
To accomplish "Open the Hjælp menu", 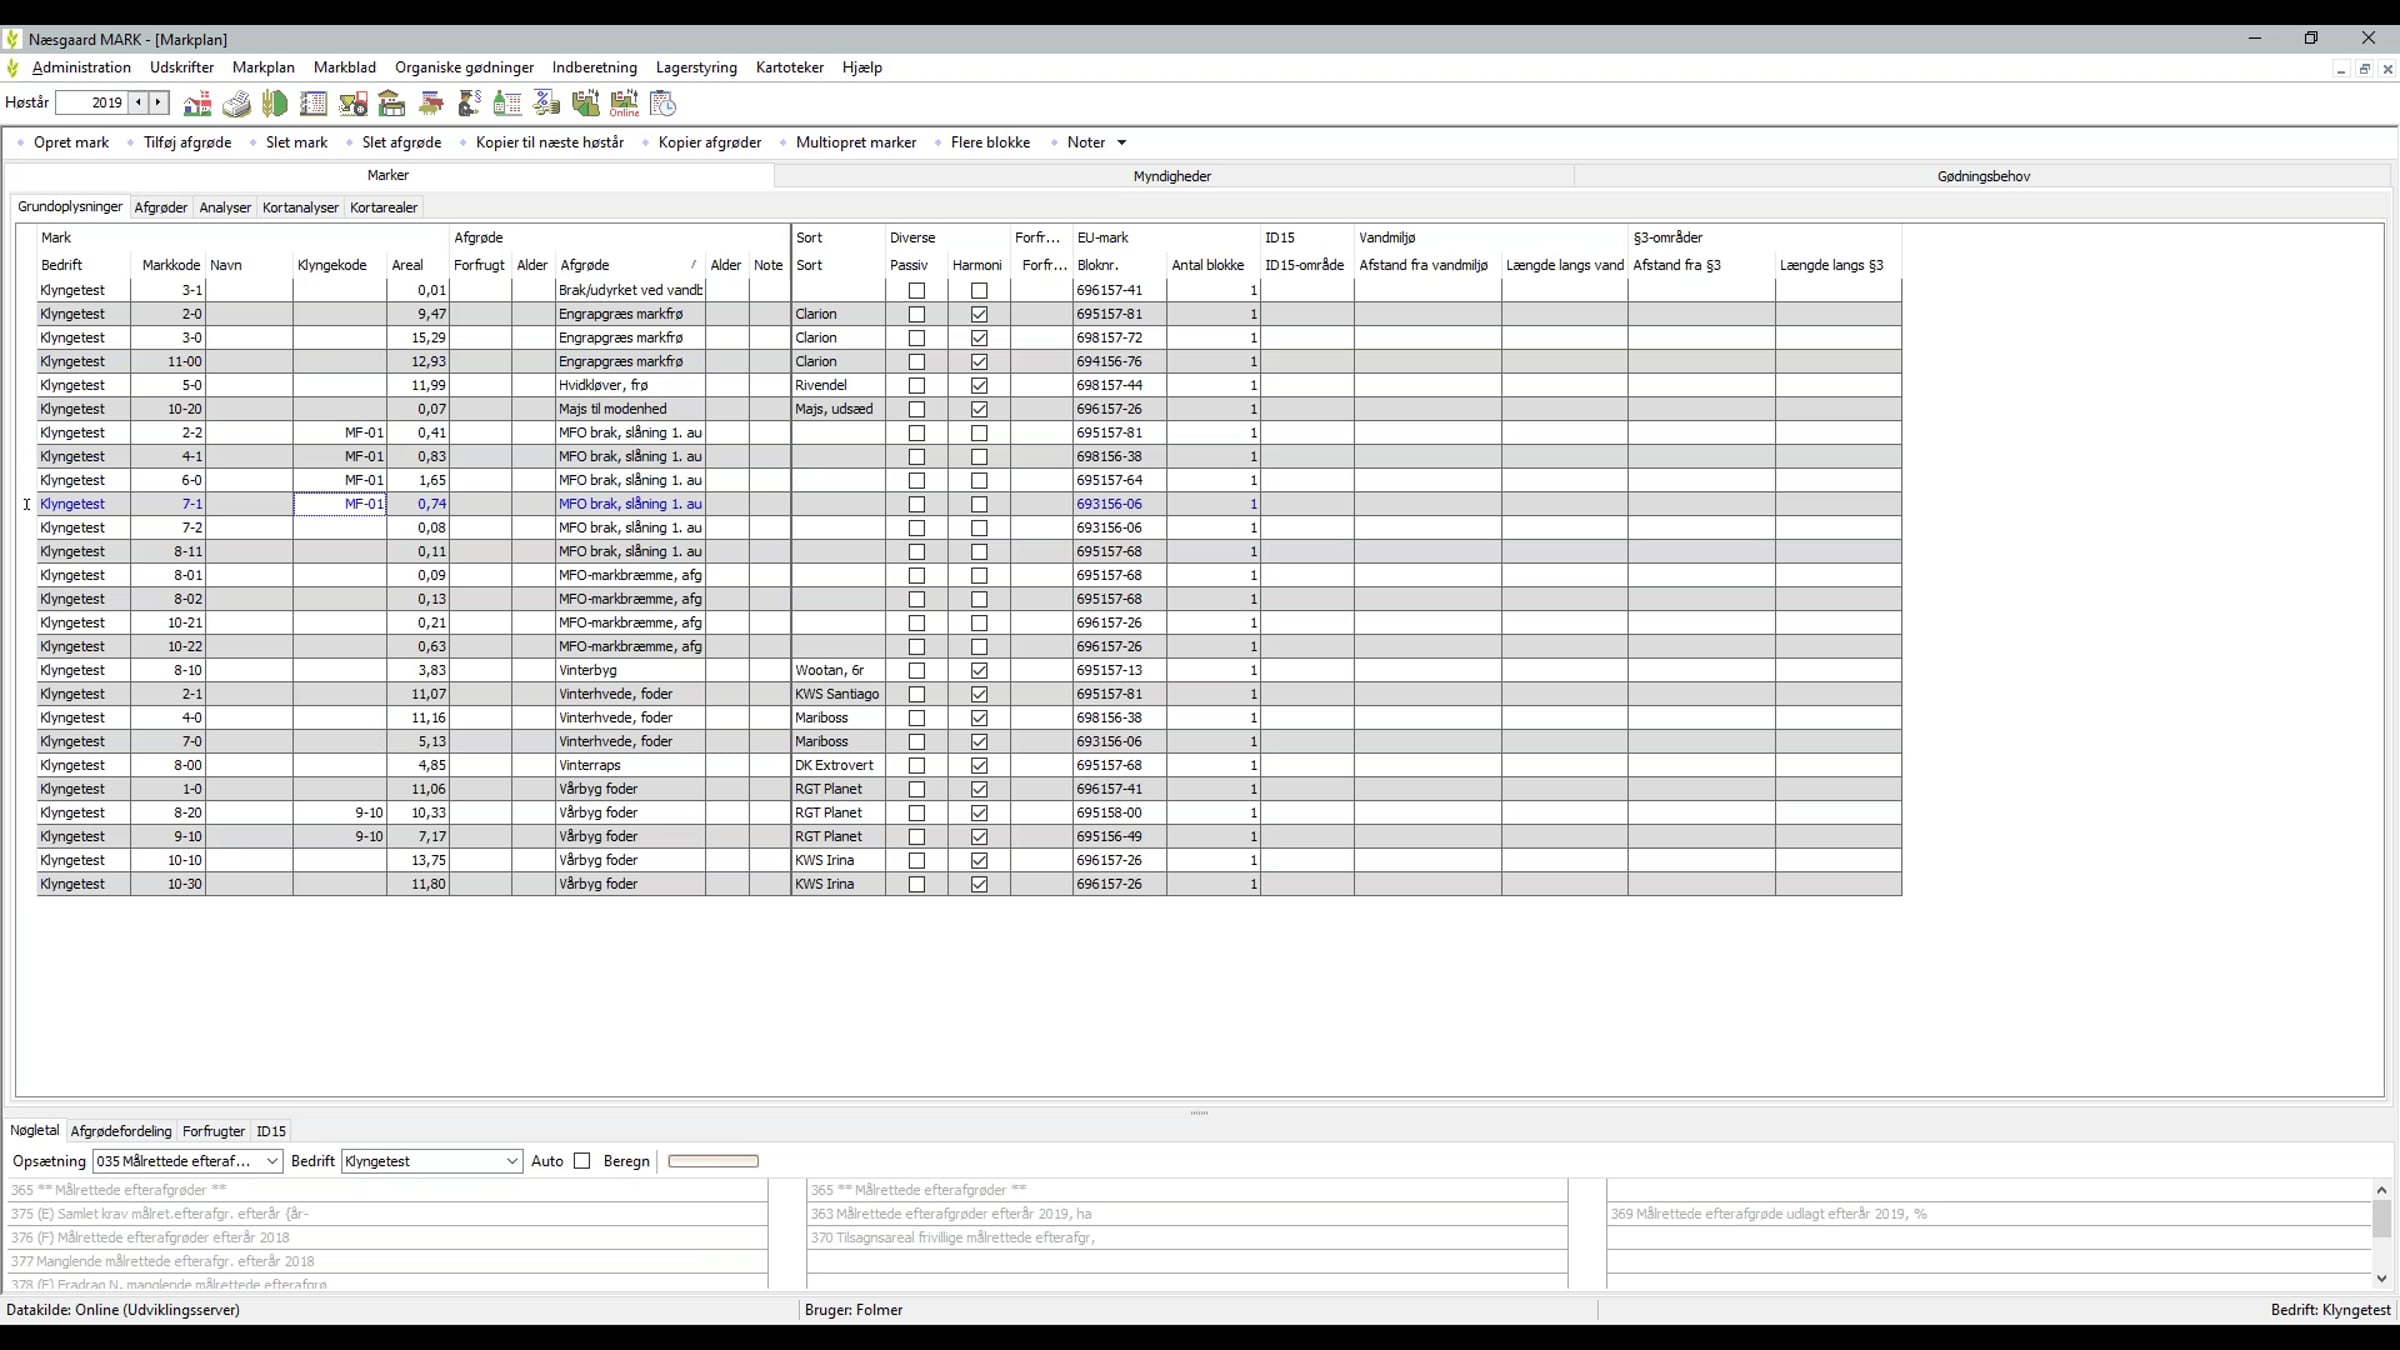I will click(862, 68).
